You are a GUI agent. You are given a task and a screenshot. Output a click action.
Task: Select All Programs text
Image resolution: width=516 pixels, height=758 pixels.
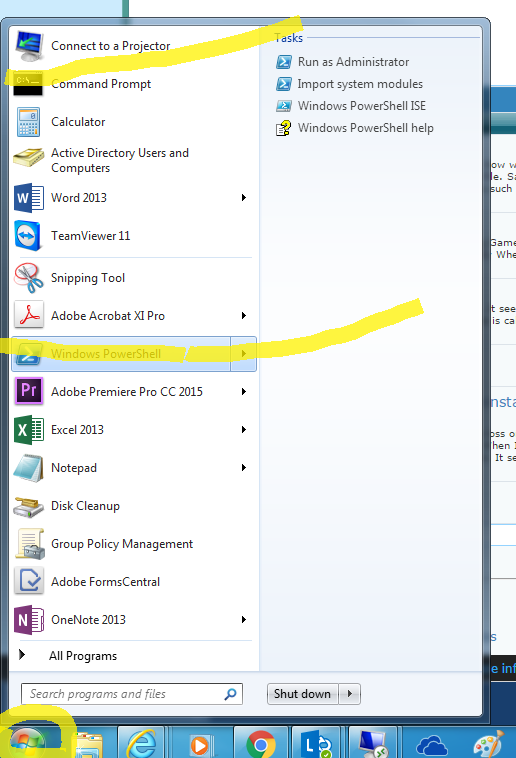coord(83,656)
